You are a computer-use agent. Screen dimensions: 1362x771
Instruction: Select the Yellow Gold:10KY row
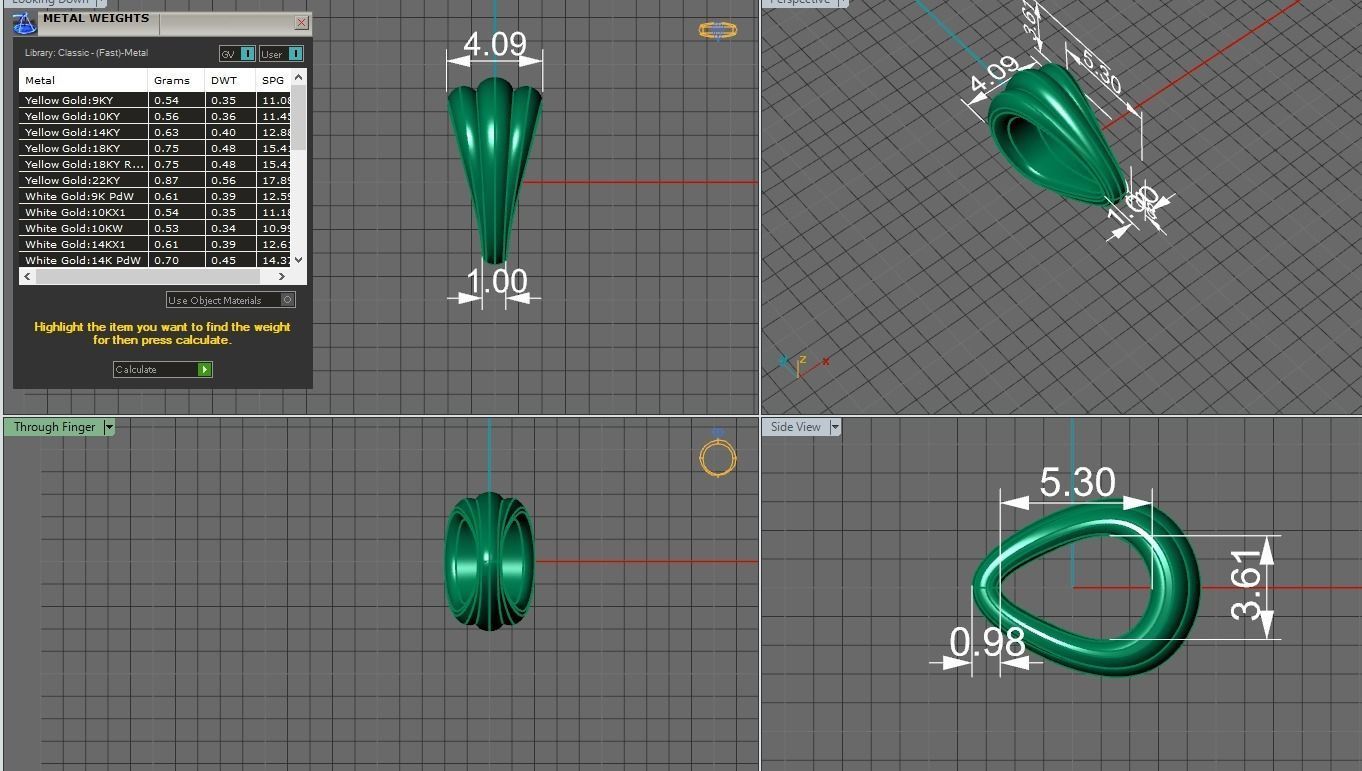pos(155,116)
